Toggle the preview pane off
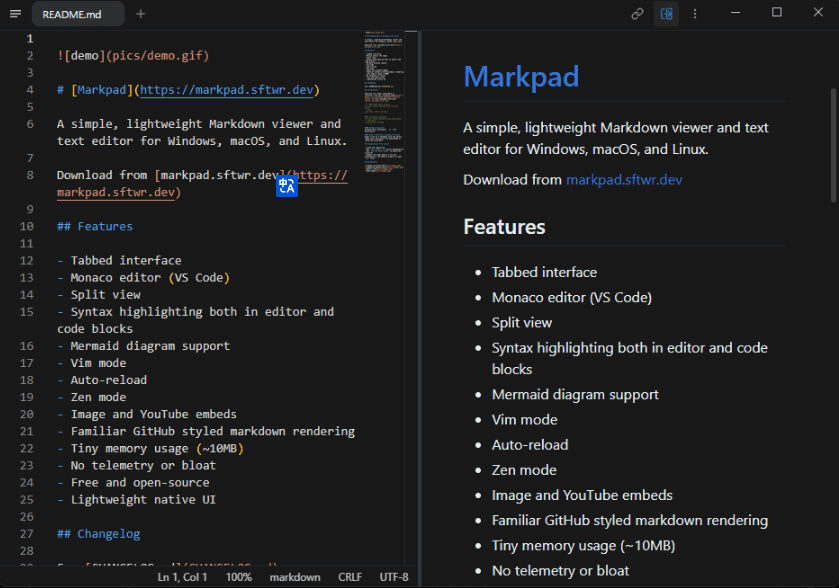The width and height of the screenshot is (839, 588). coord(666,13)
